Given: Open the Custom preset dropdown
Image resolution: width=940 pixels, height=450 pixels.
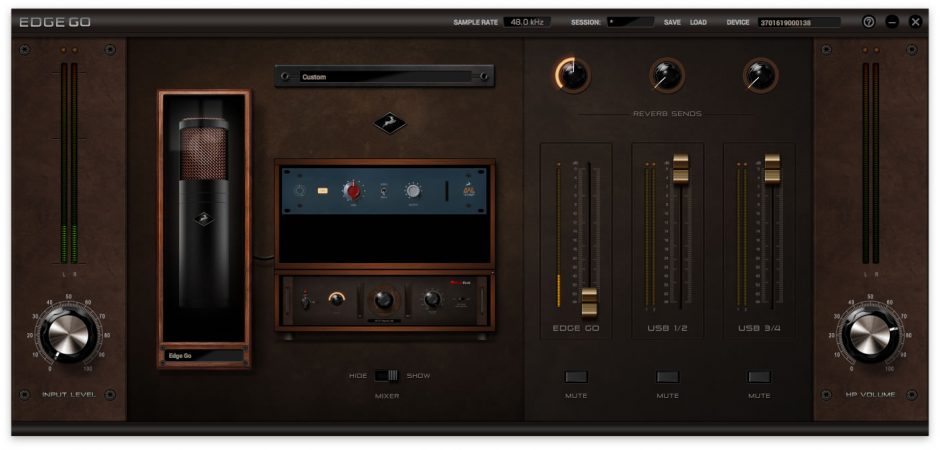Looking at the screenshot, I should (384, 77).
